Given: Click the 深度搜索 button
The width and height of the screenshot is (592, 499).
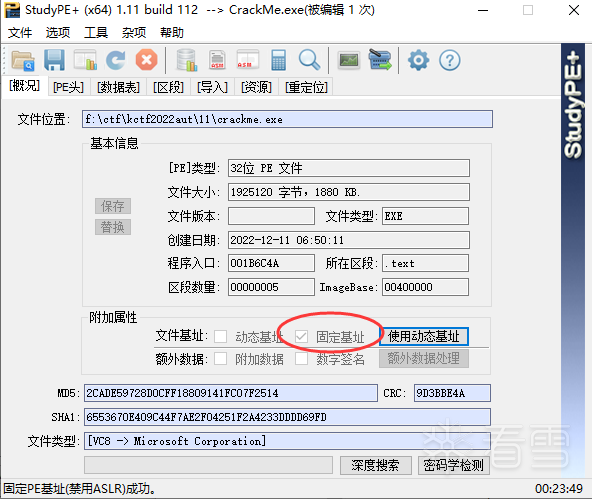Looking at the screenshot, I should tap(375, 465).
